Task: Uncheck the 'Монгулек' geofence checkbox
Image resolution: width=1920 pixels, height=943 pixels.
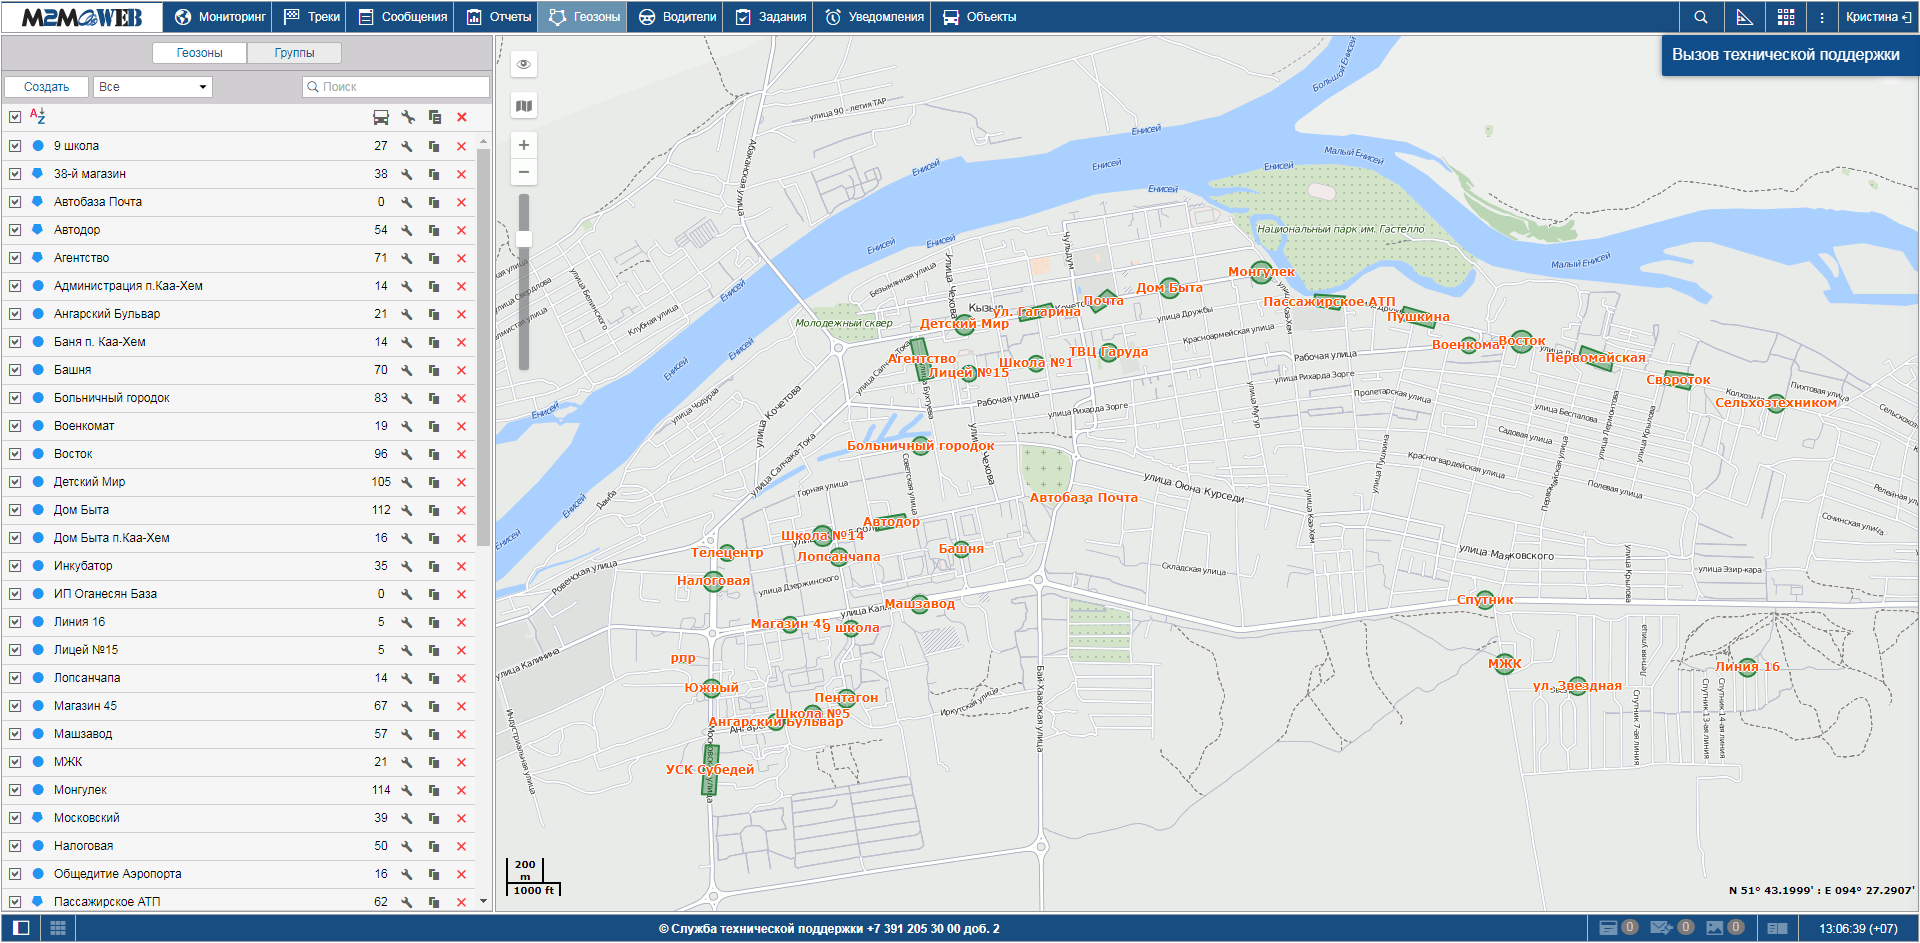Action: [x=15, y=790]
